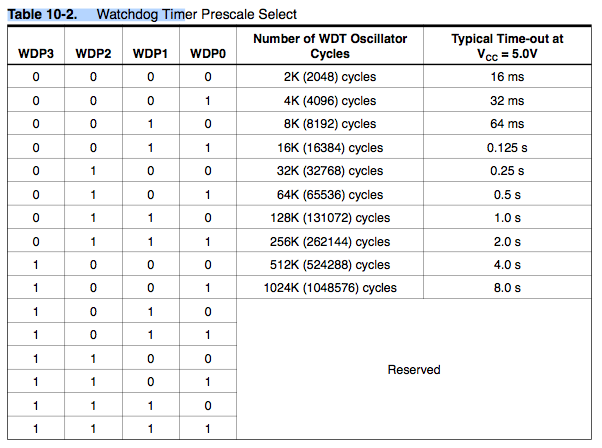602x448 pixels.
Task: Click the Reserved cell text
Action: point(414,370)
